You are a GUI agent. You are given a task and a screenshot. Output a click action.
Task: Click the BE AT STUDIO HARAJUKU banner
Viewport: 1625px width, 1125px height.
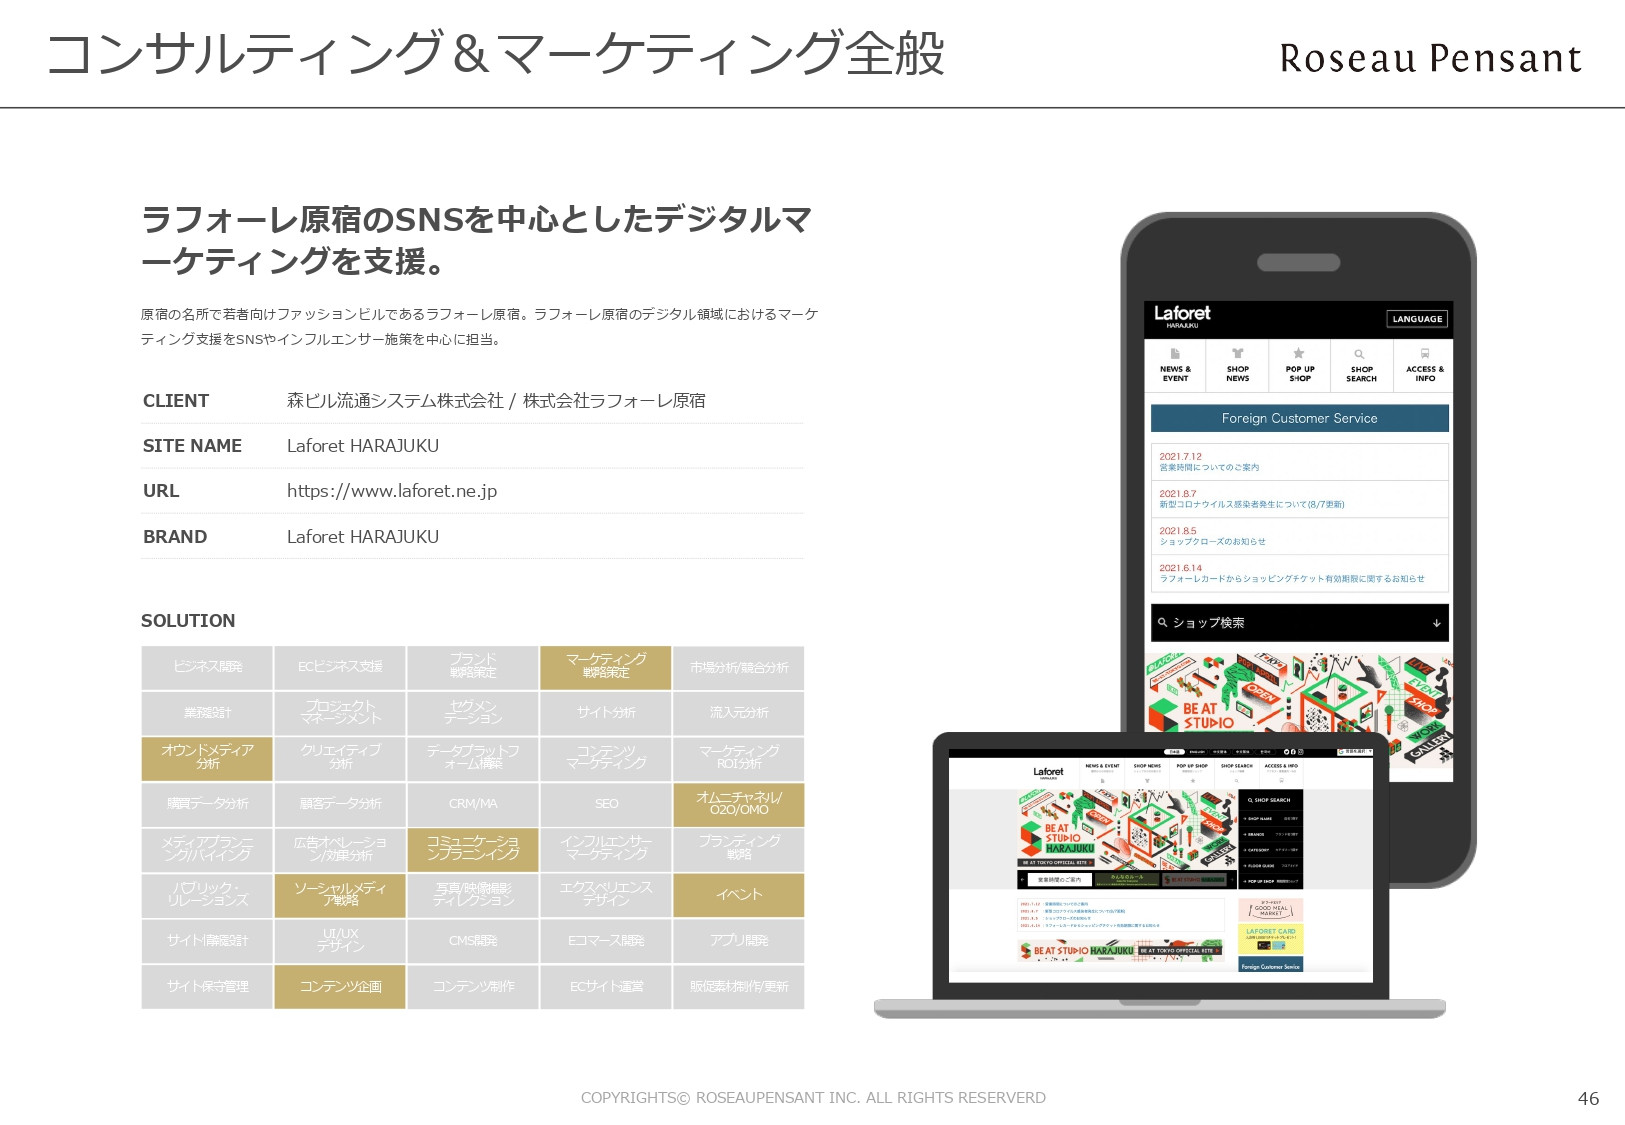tap(1120, 950)
